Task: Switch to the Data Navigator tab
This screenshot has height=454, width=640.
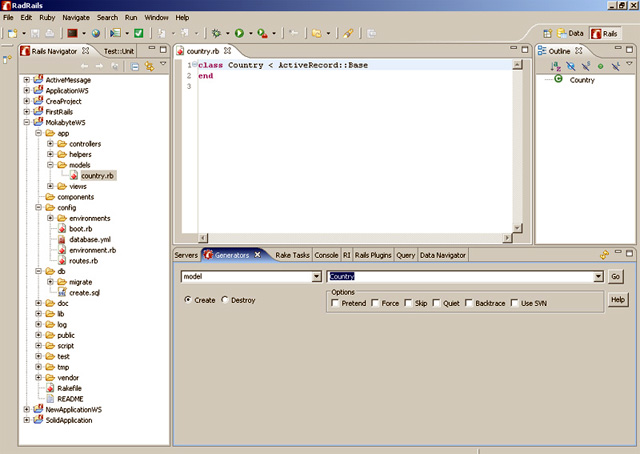Action: (x=442, y=255)
